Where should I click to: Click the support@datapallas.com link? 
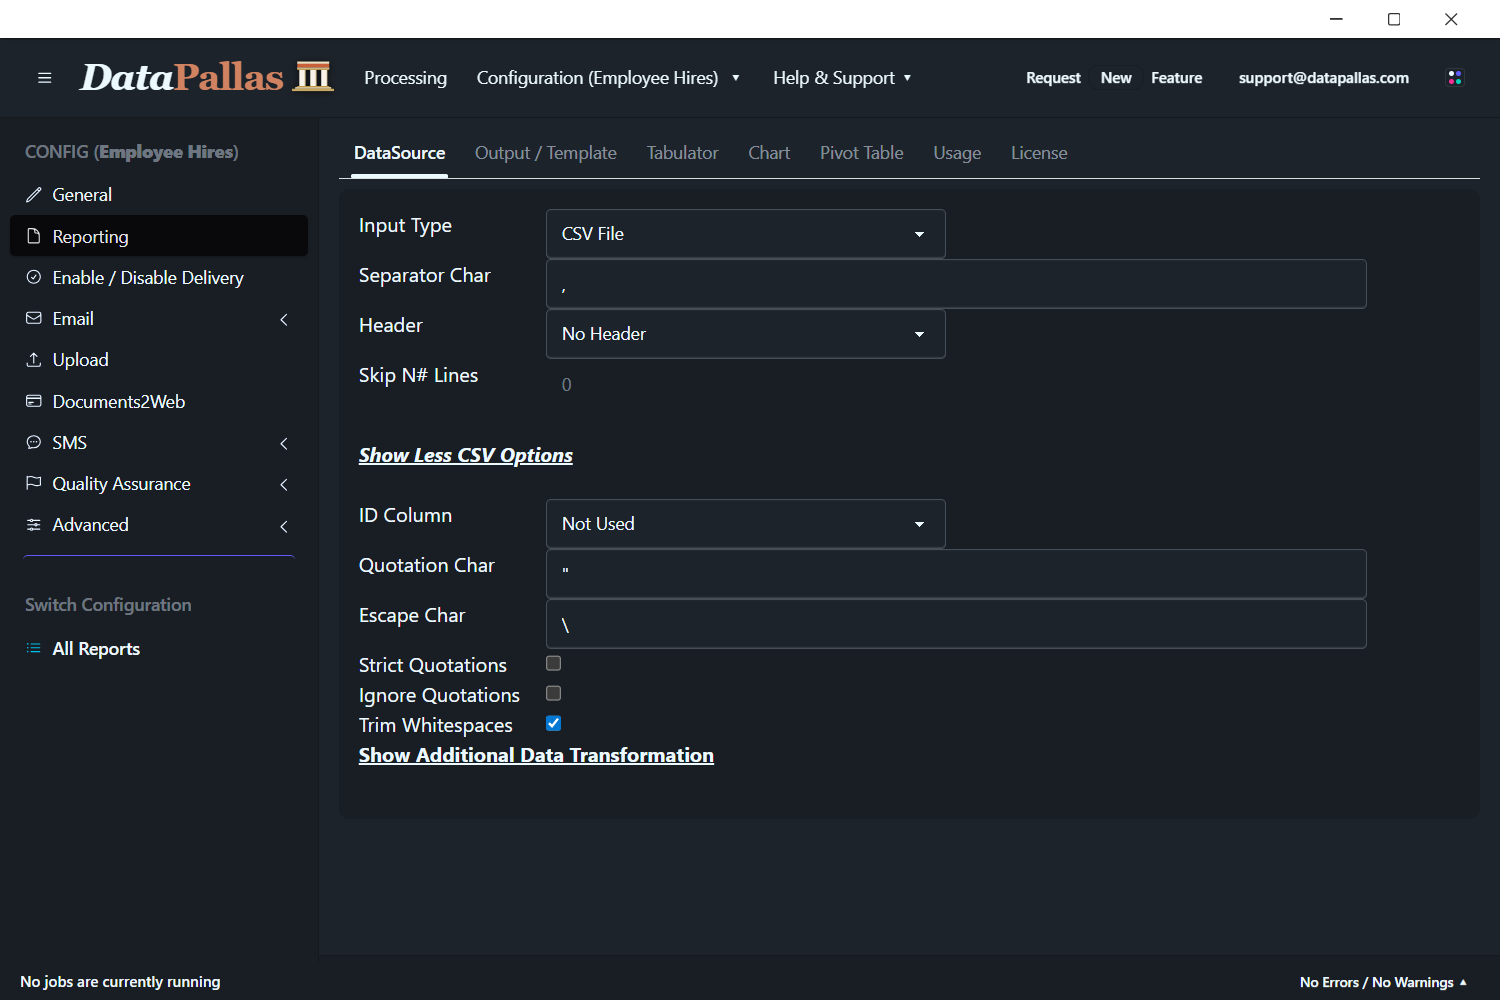click(1324, 78)
